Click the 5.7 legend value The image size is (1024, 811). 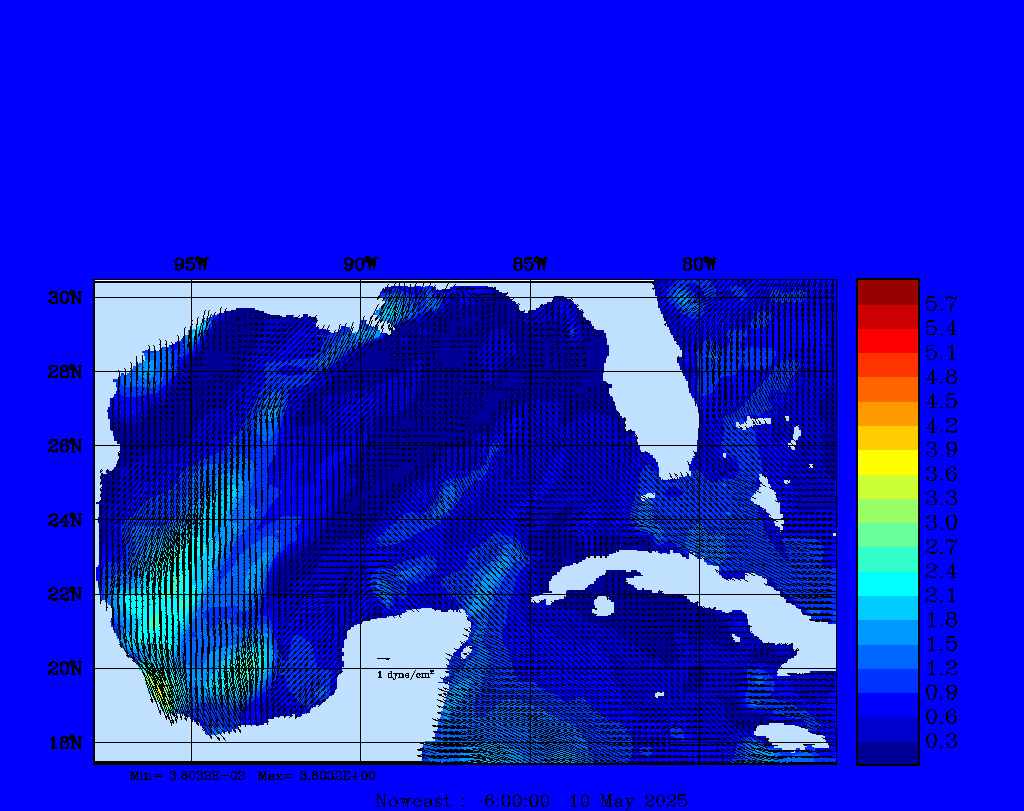point(940,303)
